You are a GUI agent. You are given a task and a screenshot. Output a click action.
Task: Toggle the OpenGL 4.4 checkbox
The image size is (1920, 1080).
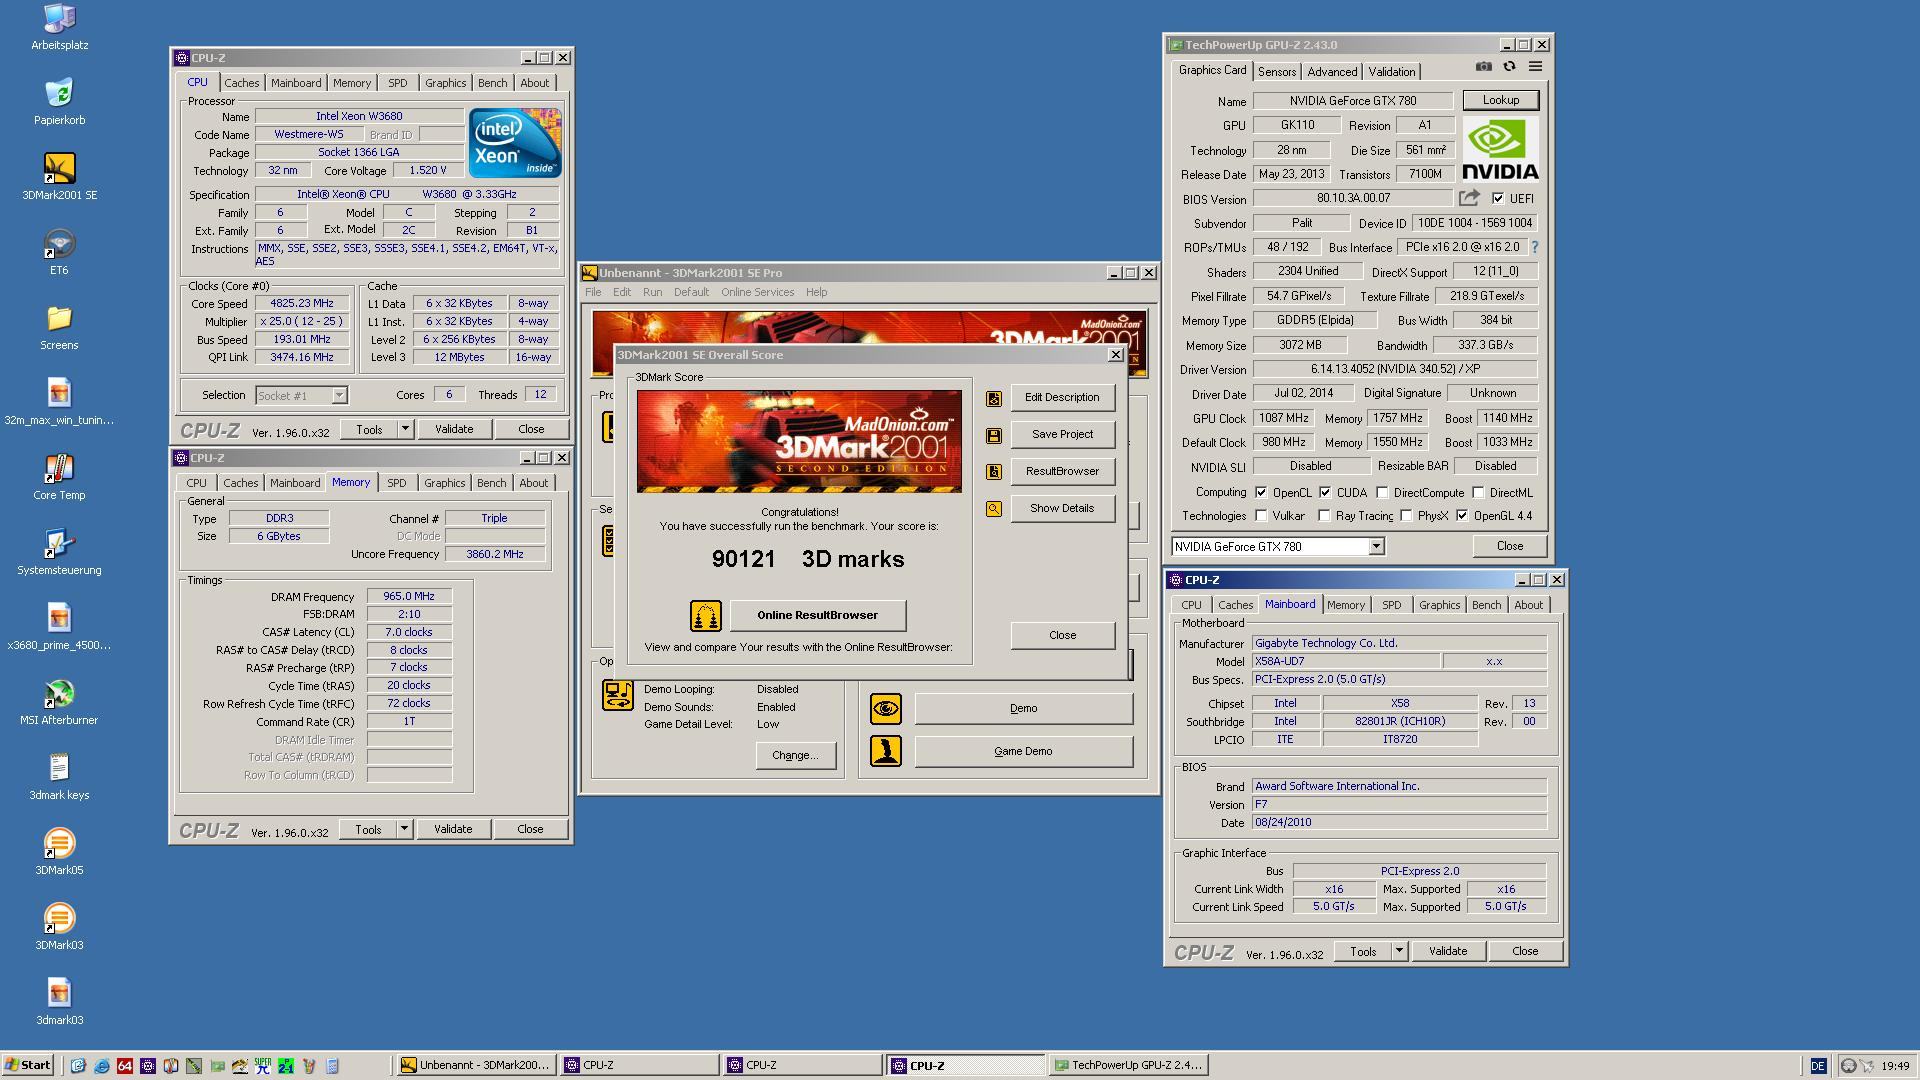point(1462,516)
